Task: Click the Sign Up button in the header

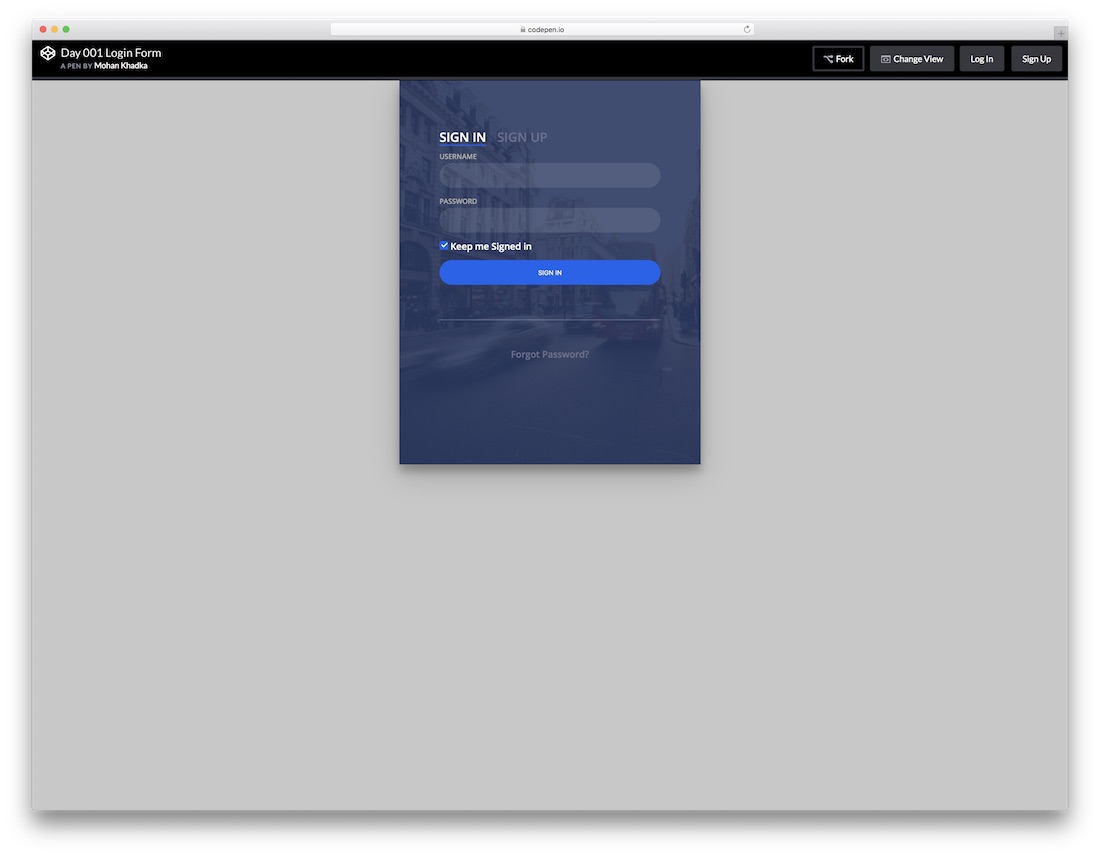Action: point(1036,58)
